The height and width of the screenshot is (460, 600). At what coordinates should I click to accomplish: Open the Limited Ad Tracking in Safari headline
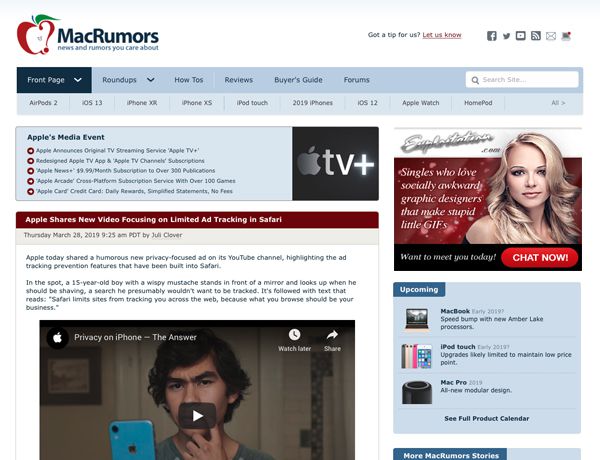pyautogui.click(x=153, y=220)
